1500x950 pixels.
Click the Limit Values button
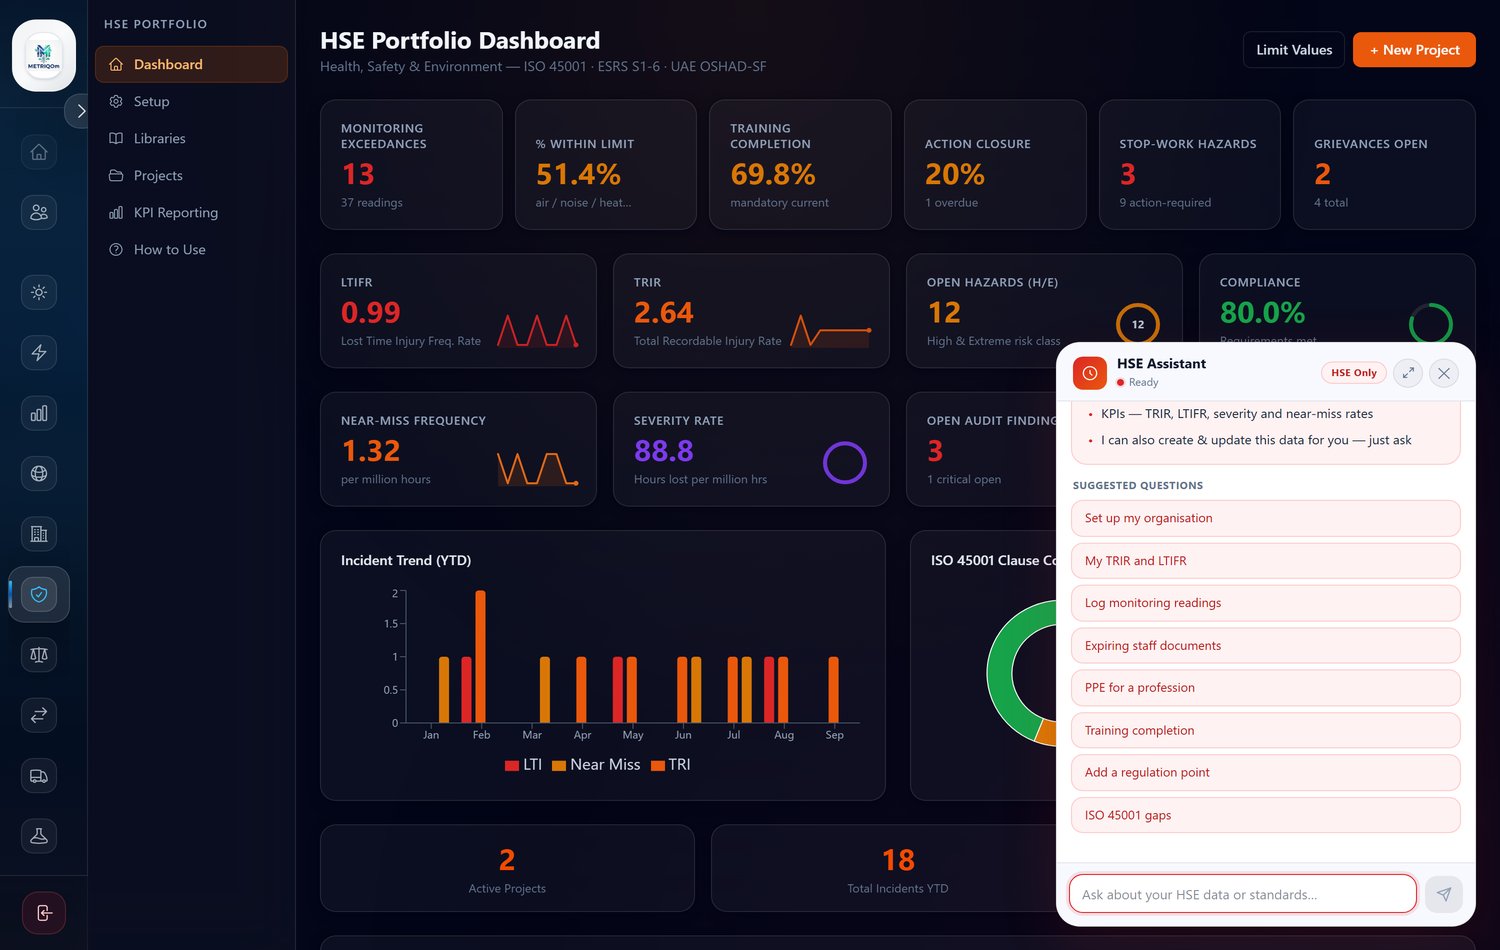1294,50
